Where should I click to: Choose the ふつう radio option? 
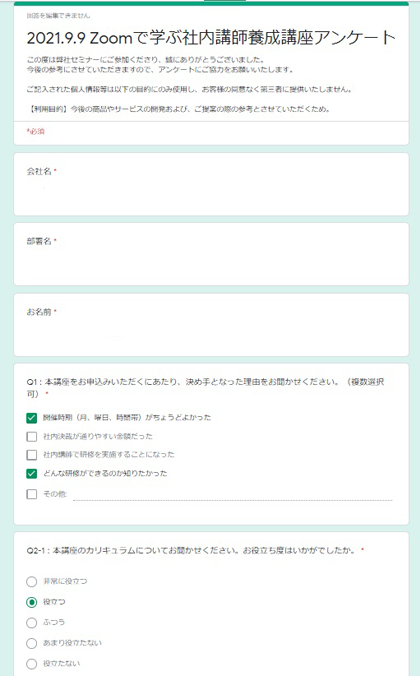[x=31, y=623]
